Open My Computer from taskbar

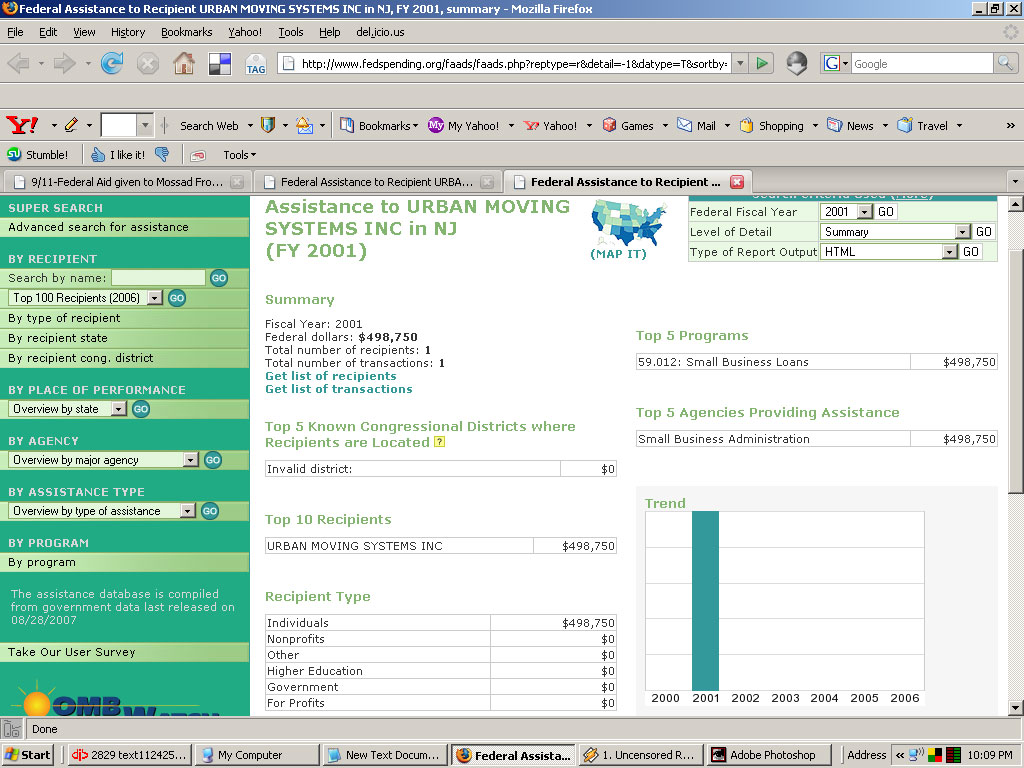[x=257, y=755]
